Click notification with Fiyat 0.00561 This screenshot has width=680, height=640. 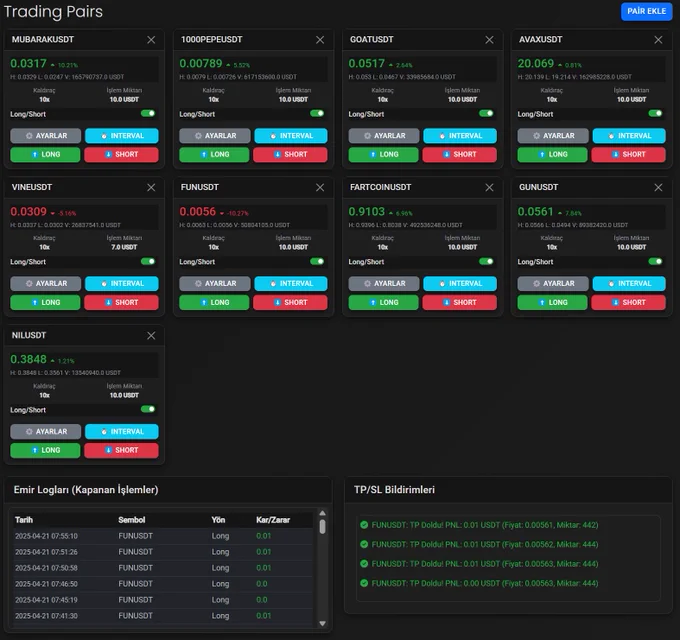tap(479, 525)
